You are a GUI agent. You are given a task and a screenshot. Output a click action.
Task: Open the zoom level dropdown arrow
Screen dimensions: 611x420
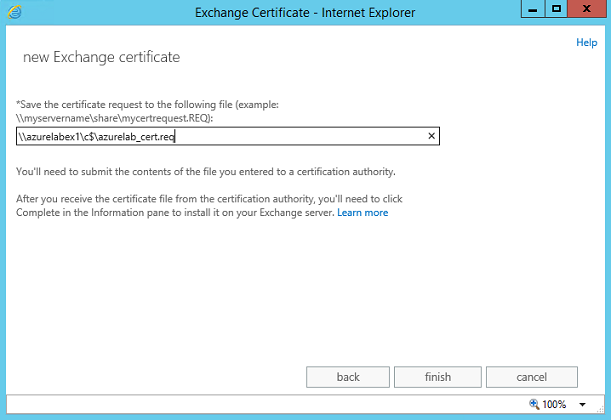click(x=582, y=404)
